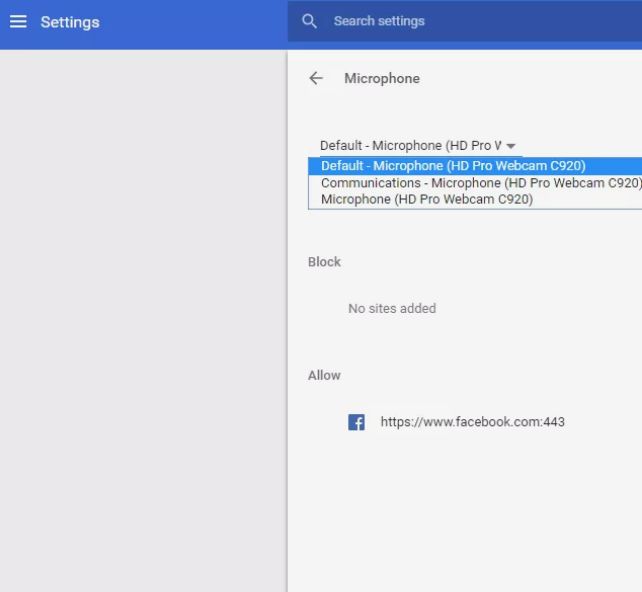Image resolution: width=642 pixels, height=592 pixels.
Task: Click the Settings title text
Action: (x=70, y=22)
